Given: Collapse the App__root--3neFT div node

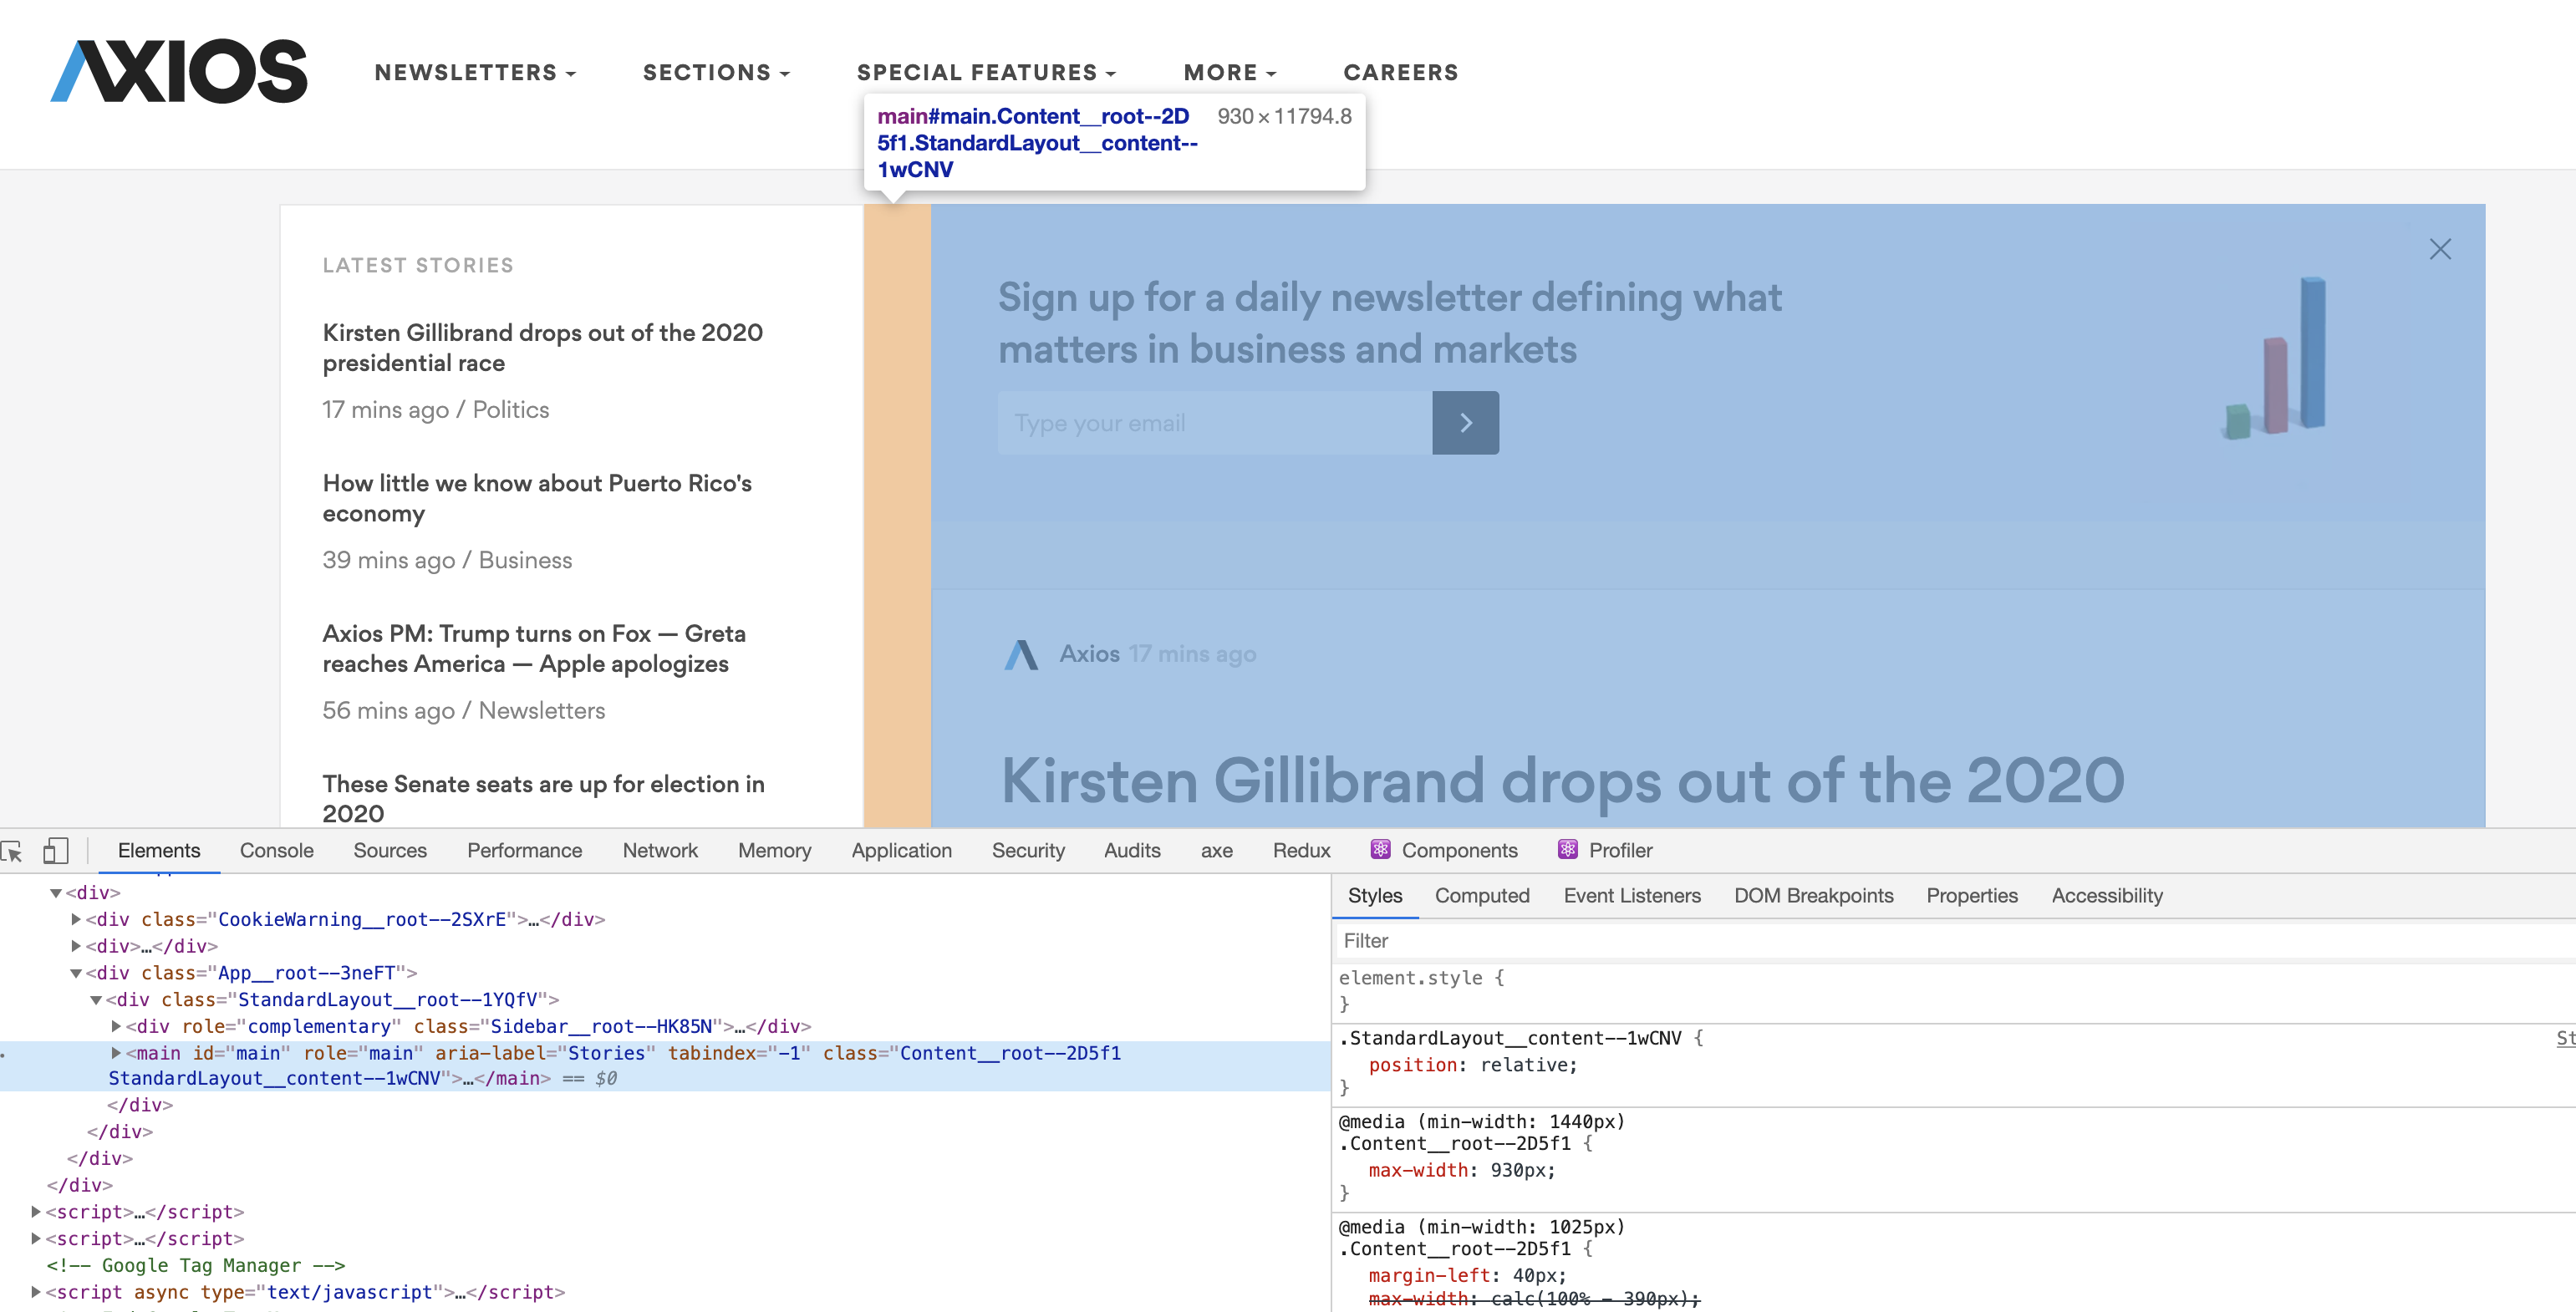Looking at the screenshot, I should pyautogui.click(x=76, y=973).
